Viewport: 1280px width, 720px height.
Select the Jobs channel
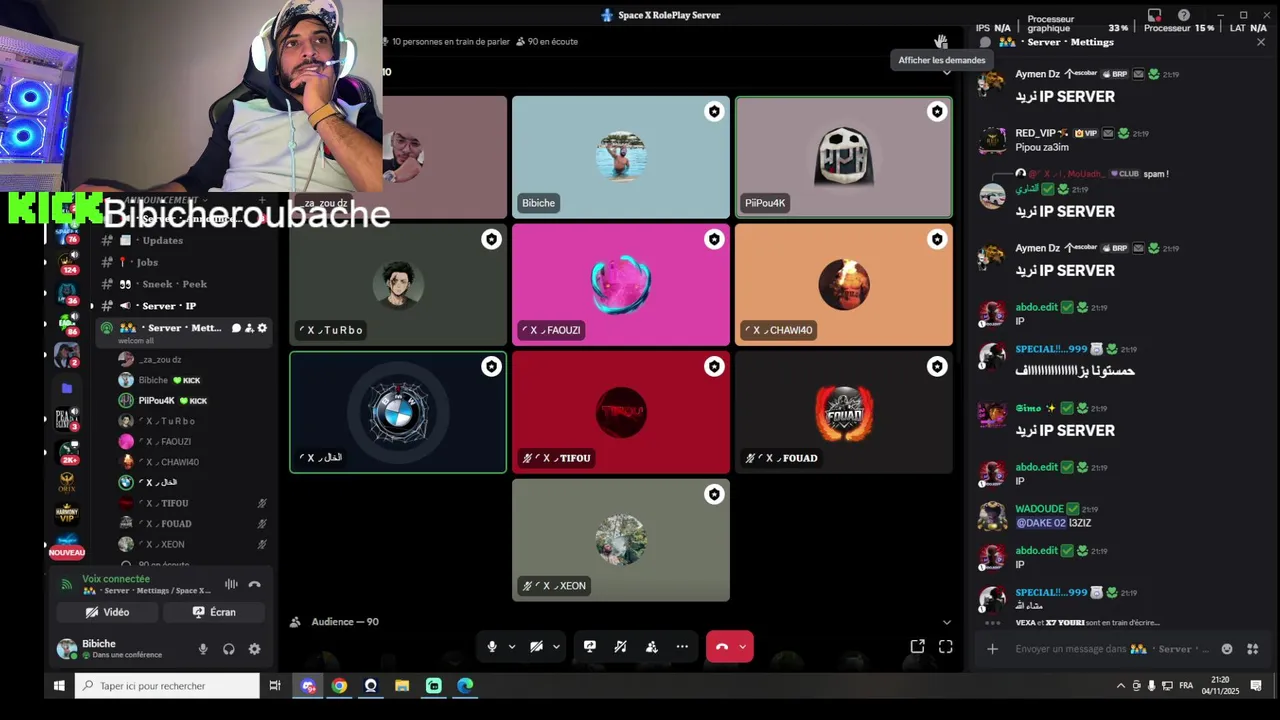pyautogui.click(x=185, y=262)
